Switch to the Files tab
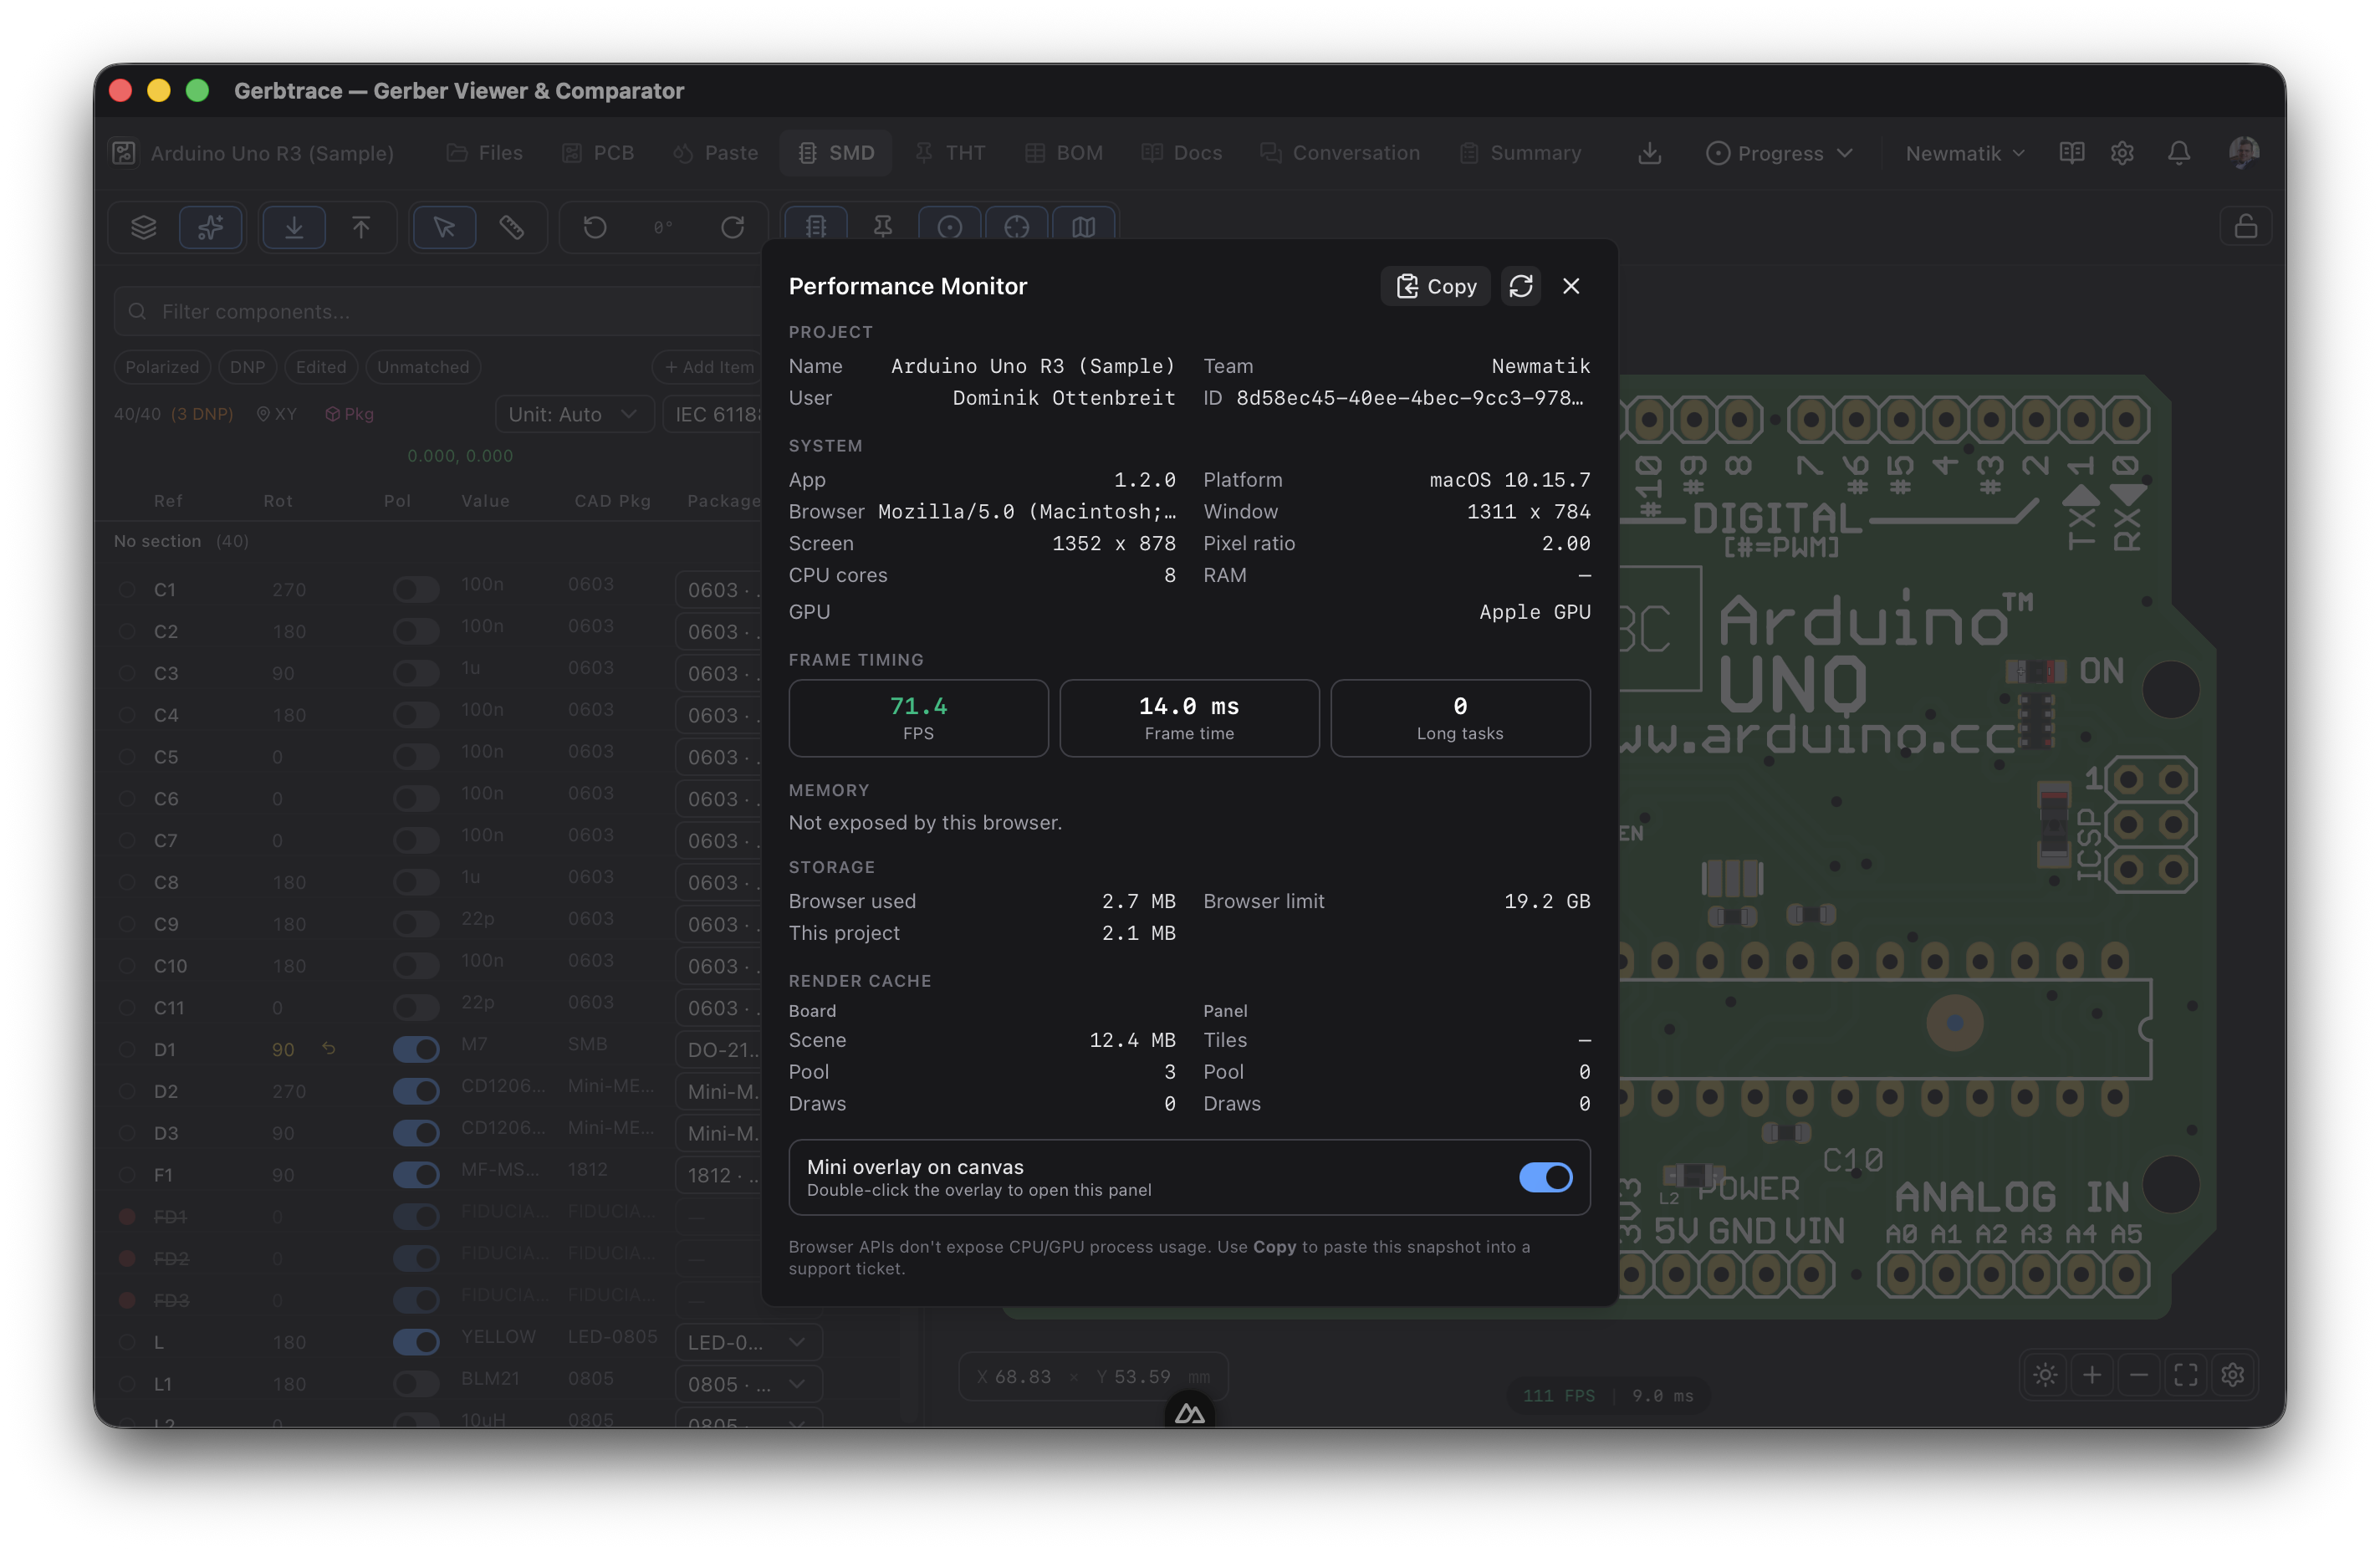The image size is (2380, 1552). 485,153
